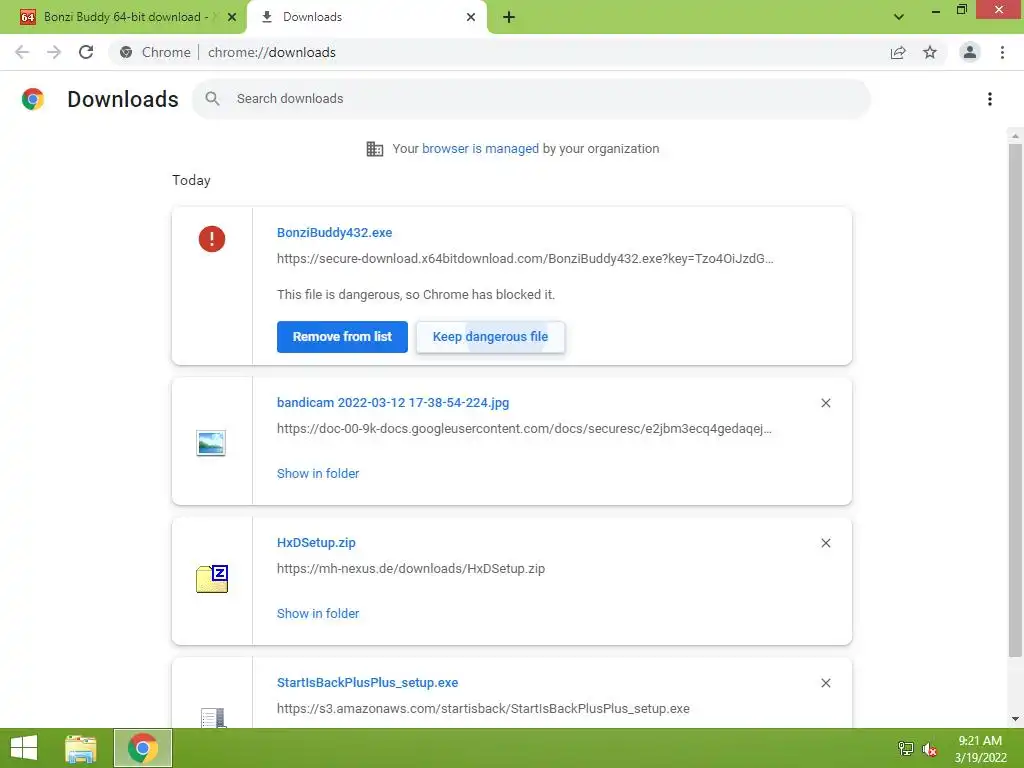
Task: Click the Chrome site info icon in address bar
Action: point(126,52)
